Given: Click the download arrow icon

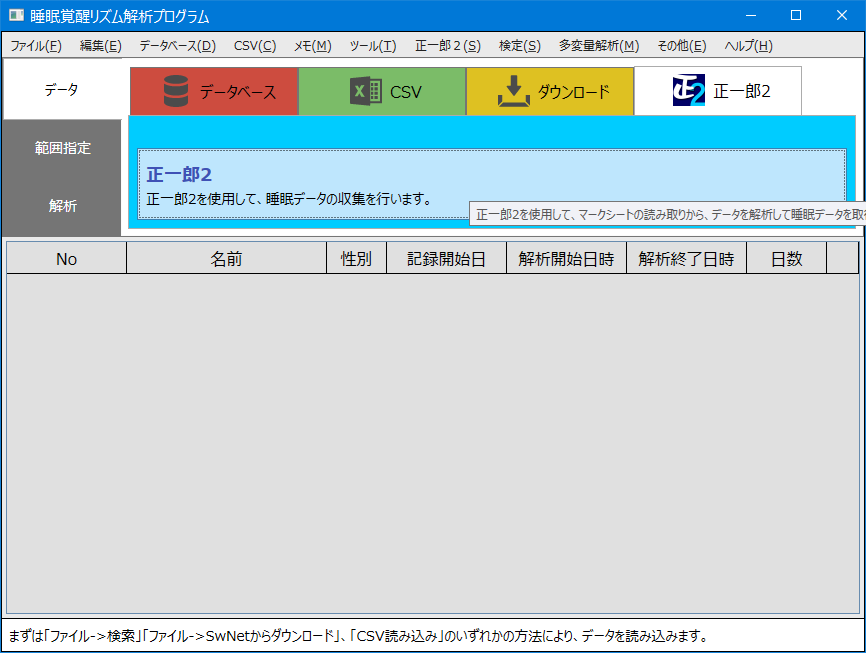Looking at the screenshot, I should pyautogui.click(x=514, y=91).
